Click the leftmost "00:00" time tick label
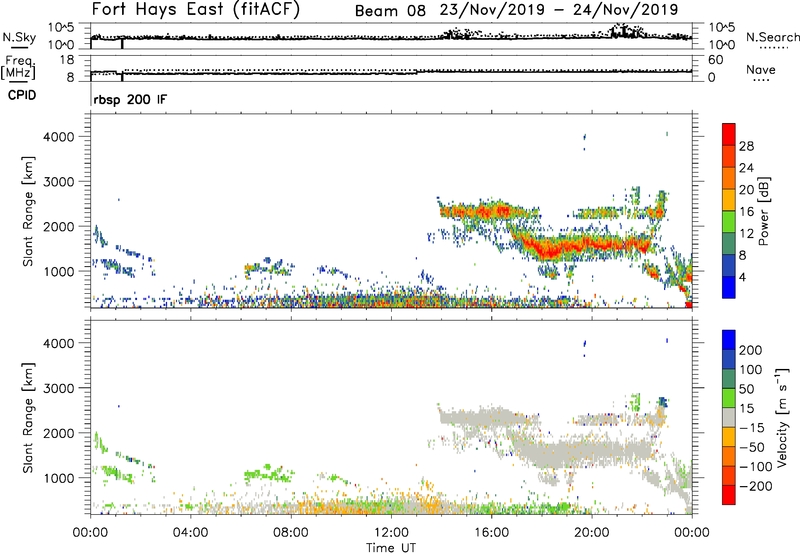 [90, 533]
